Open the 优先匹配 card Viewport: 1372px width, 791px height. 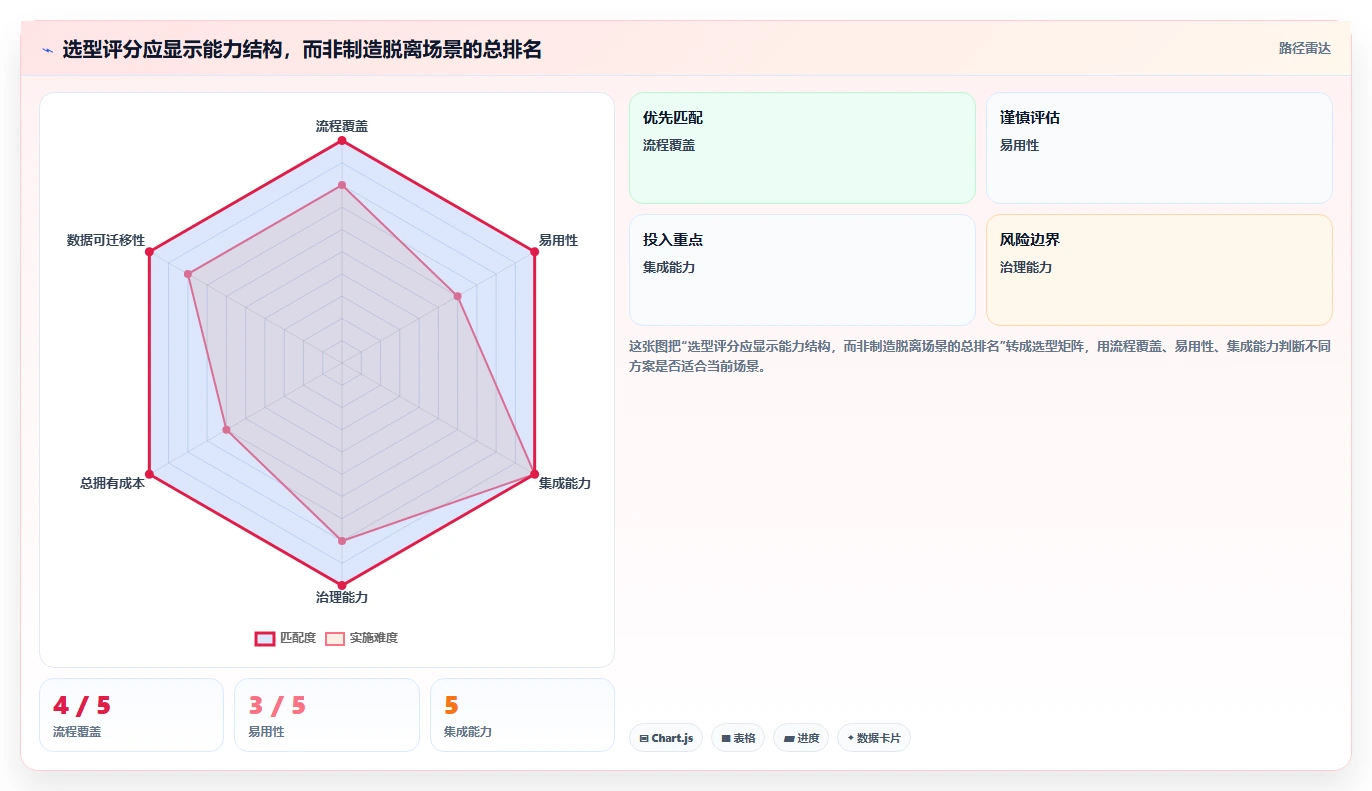click(x=802, y=148)
